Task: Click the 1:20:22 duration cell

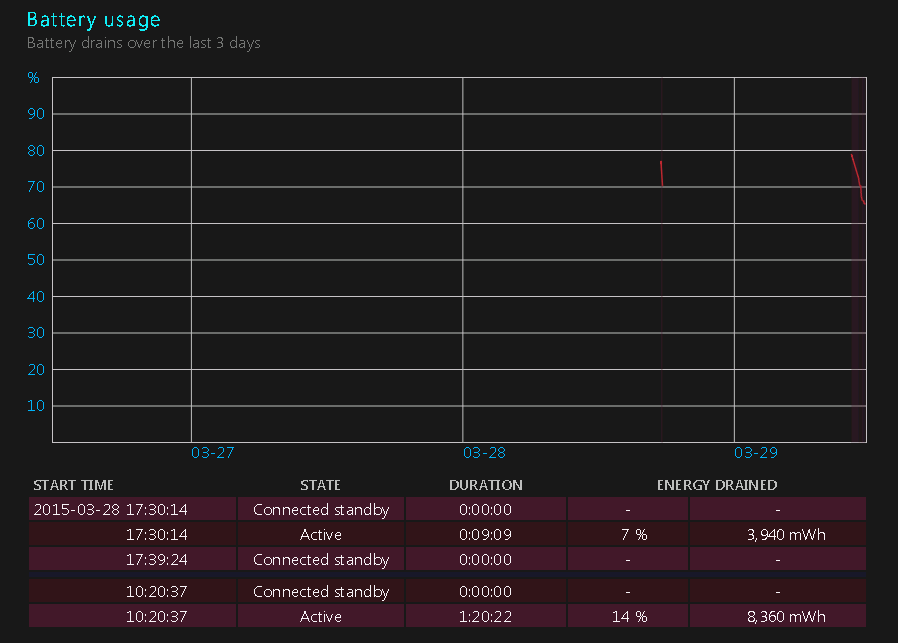Action: (x=486, y=616)
